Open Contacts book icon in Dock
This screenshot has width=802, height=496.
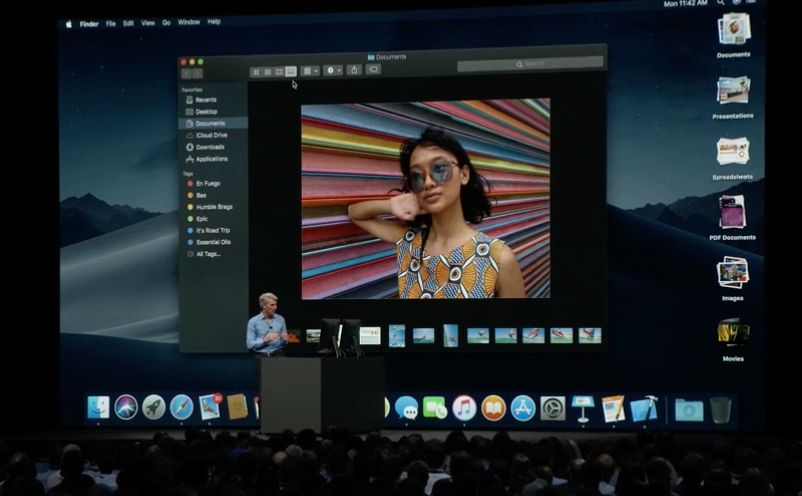click(x=237, y=407)
